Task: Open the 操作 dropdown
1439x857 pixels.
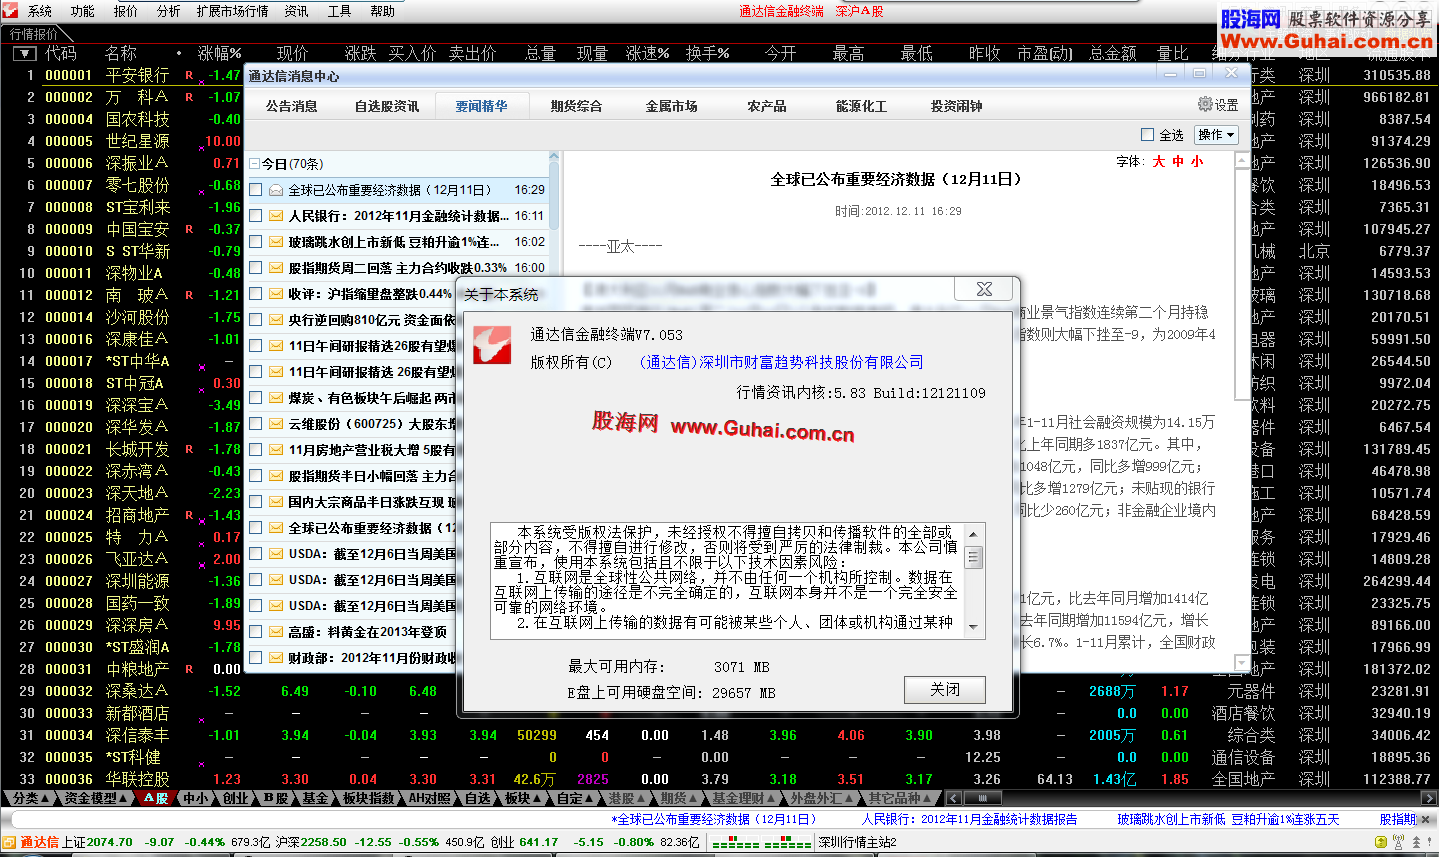Action: [x=1217, y=134]
